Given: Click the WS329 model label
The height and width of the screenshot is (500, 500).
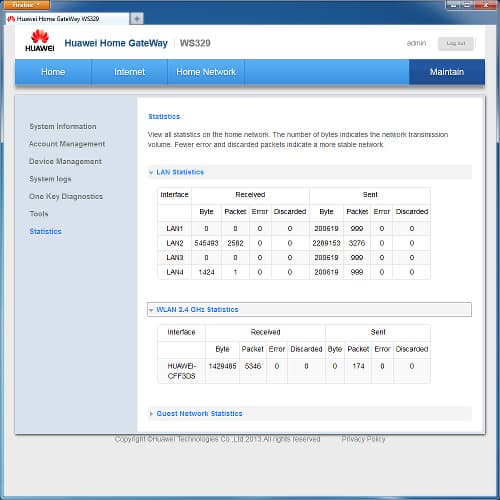Looking at the screenshot, I should 195,43.
